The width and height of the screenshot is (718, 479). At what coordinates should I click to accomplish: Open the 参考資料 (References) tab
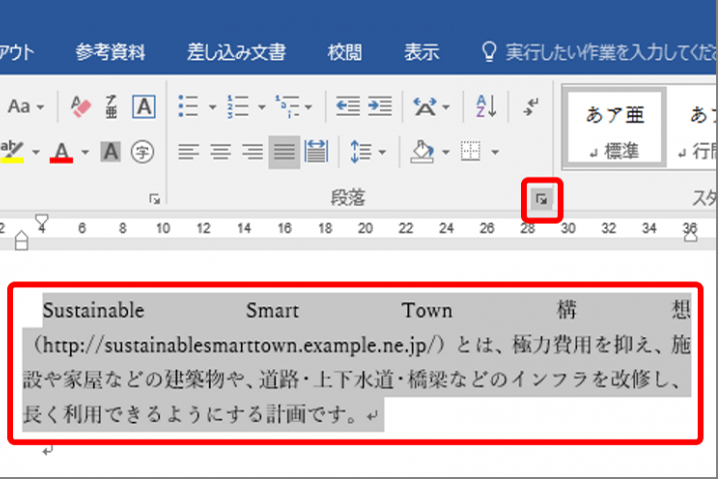pyautogui.click(x=110, y=52)
